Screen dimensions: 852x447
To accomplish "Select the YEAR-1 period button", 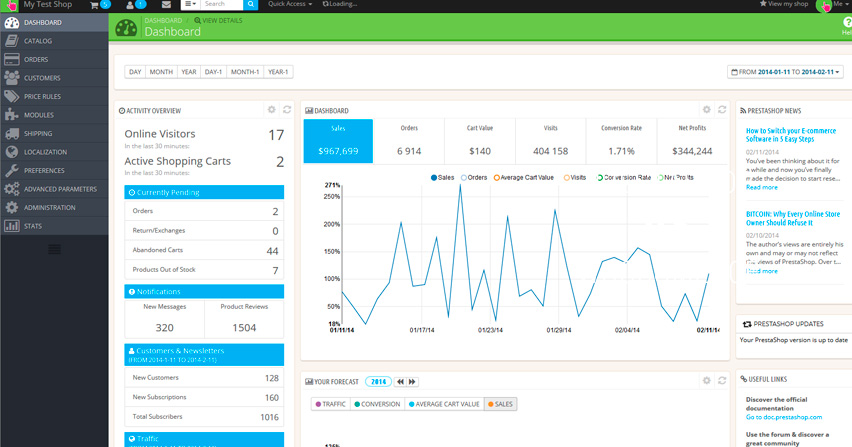I will pos(278,72).
